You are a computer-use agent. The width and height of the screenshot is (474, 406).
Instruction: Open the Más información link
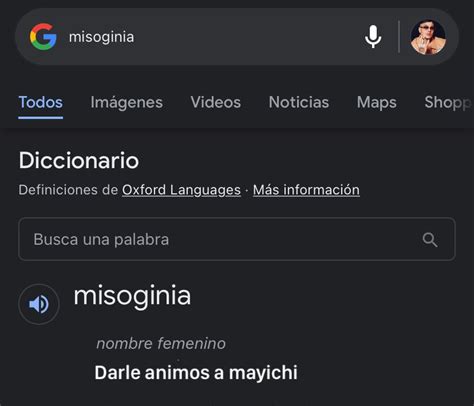click(306, 190)
